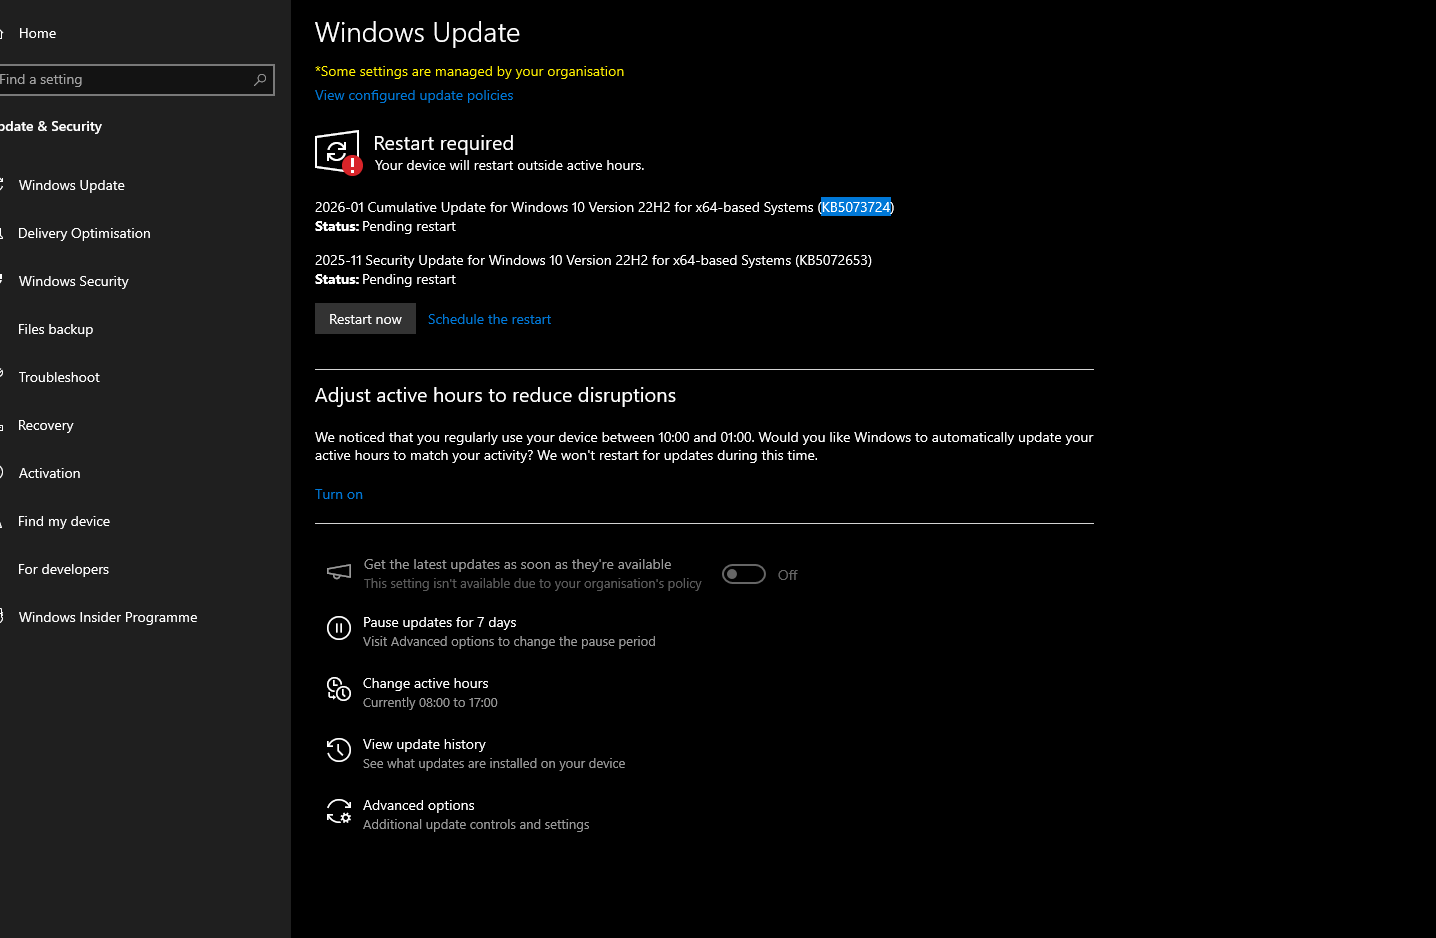This screenshot has height=938, width=1436.
Task: Click the Restart required heading
Action: [x=444, y=143]
